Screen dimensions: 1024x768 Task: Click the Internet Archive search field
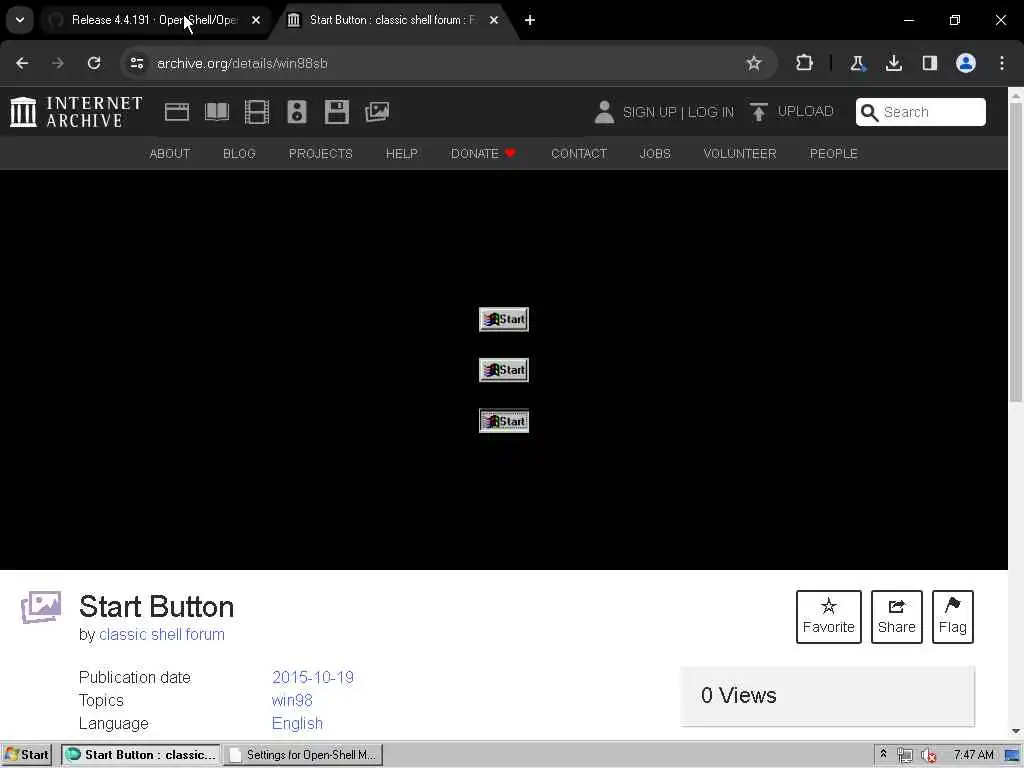(921, 112)
